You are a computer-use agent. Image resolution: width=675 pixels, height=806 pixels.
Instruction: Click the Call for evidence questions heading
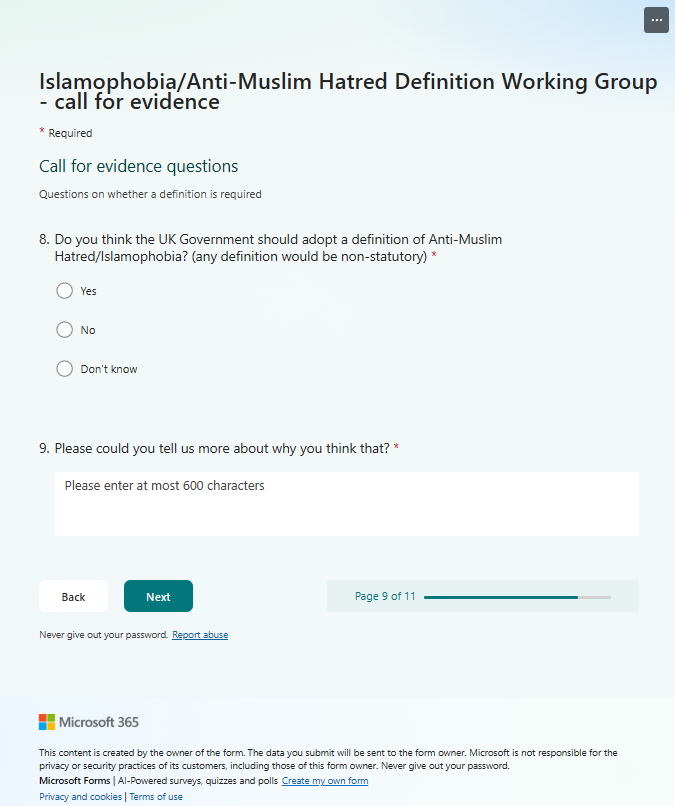click(139, 167)
